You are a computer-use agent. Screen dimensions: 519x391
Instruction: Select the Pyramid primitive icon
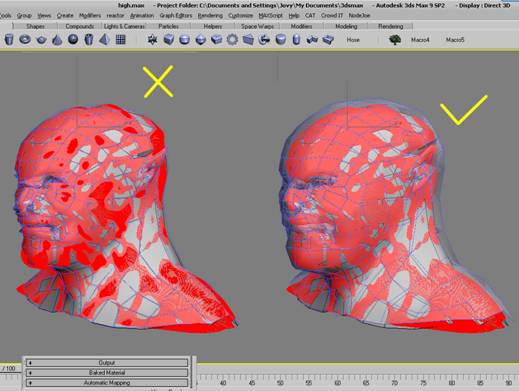[x=104, y=40]
